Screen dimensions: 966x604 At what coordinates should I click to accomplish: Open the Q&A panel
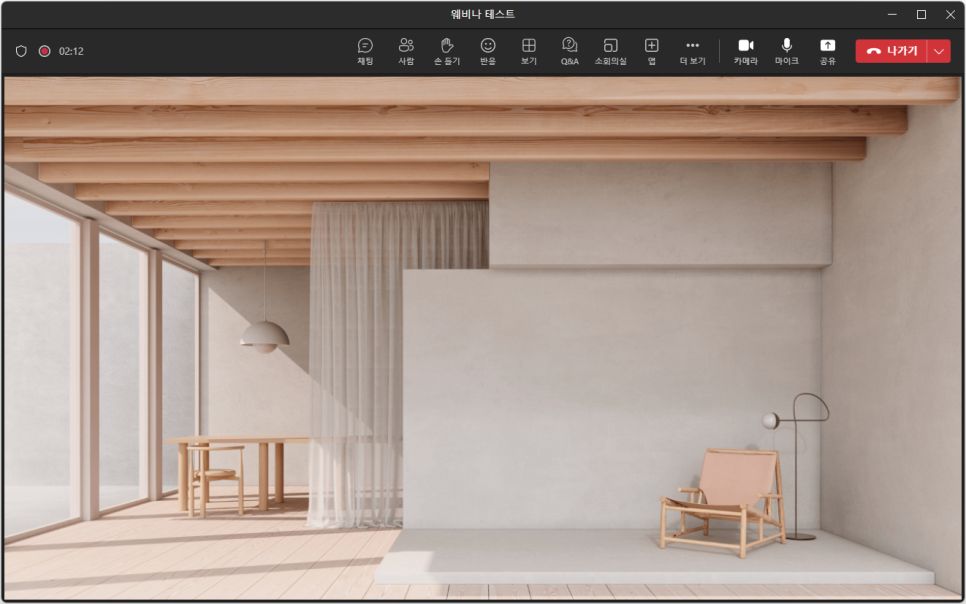coord(570,51)
